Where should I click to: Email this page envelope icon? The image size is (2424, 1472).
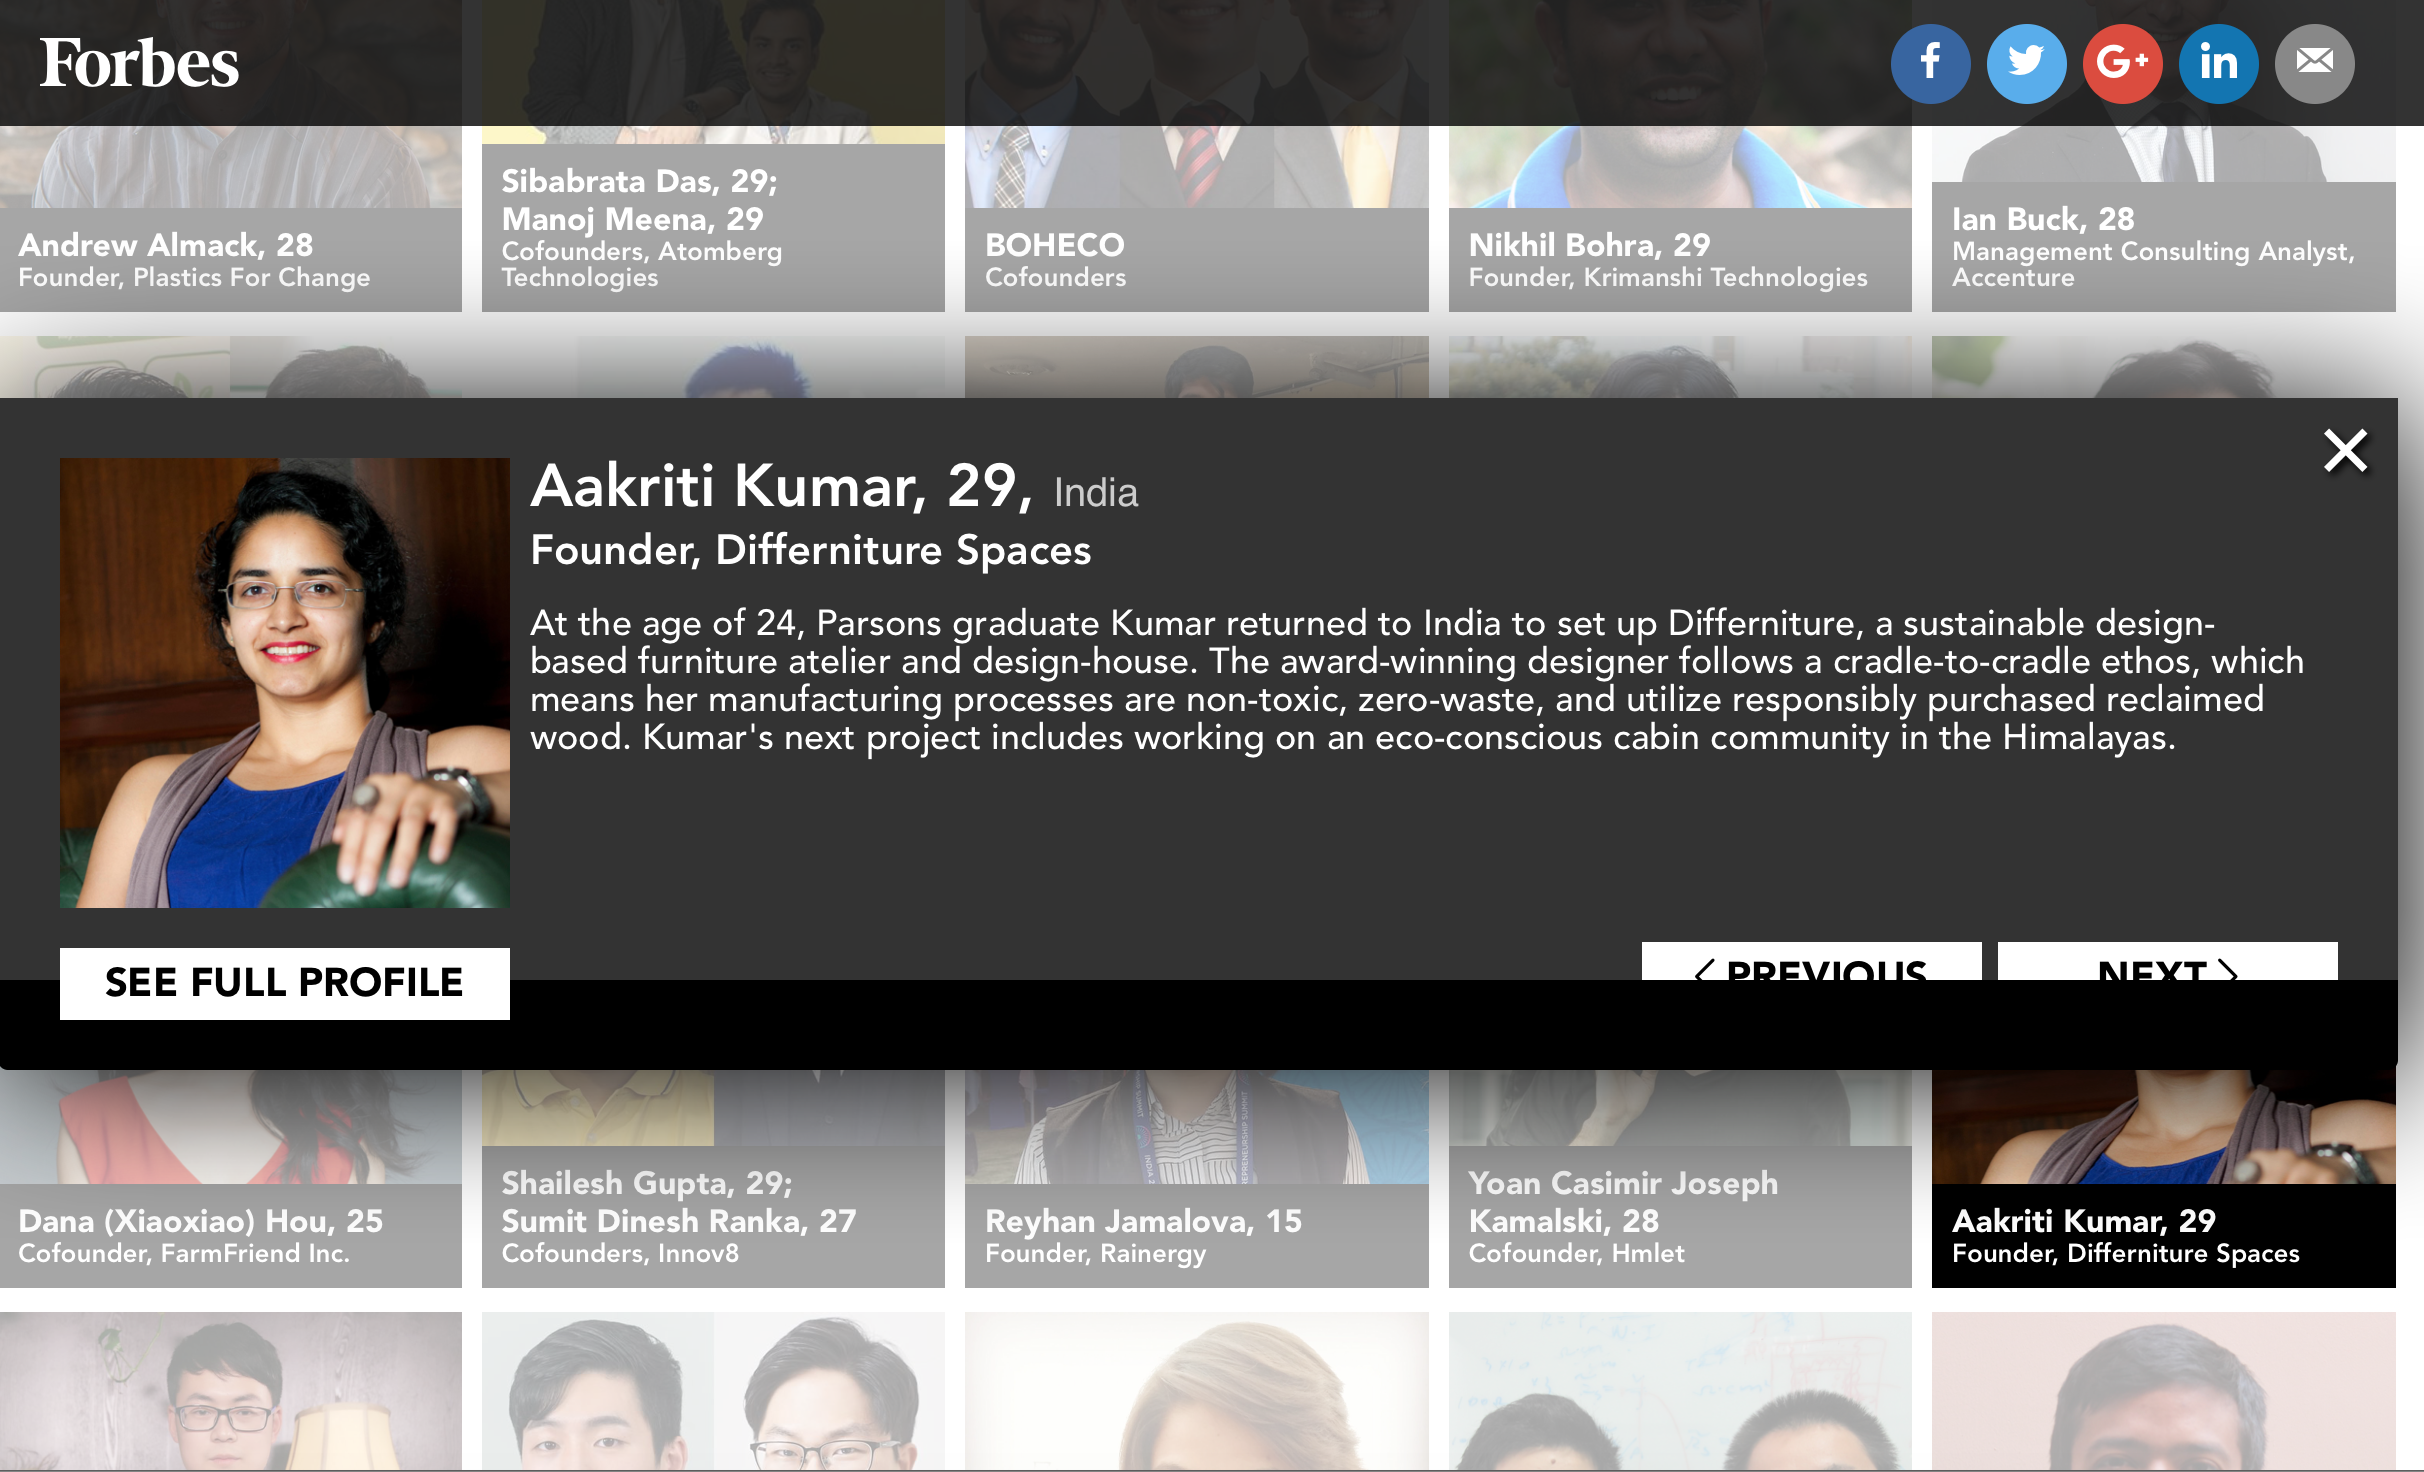click(x=2314, y=63)
